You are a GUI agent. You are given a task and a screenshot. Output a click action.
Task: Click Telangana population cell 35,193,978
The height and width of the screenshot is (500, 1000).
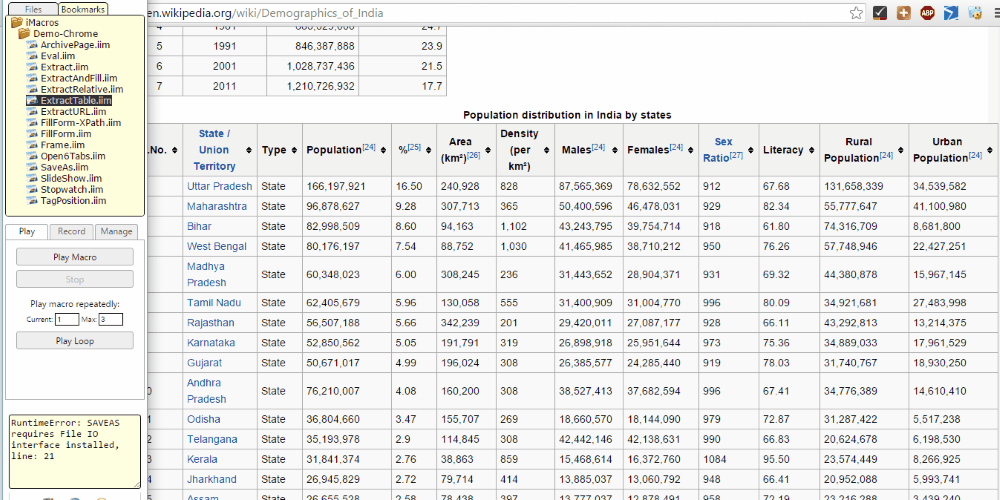pyautogui.click(x=334, y=439)
